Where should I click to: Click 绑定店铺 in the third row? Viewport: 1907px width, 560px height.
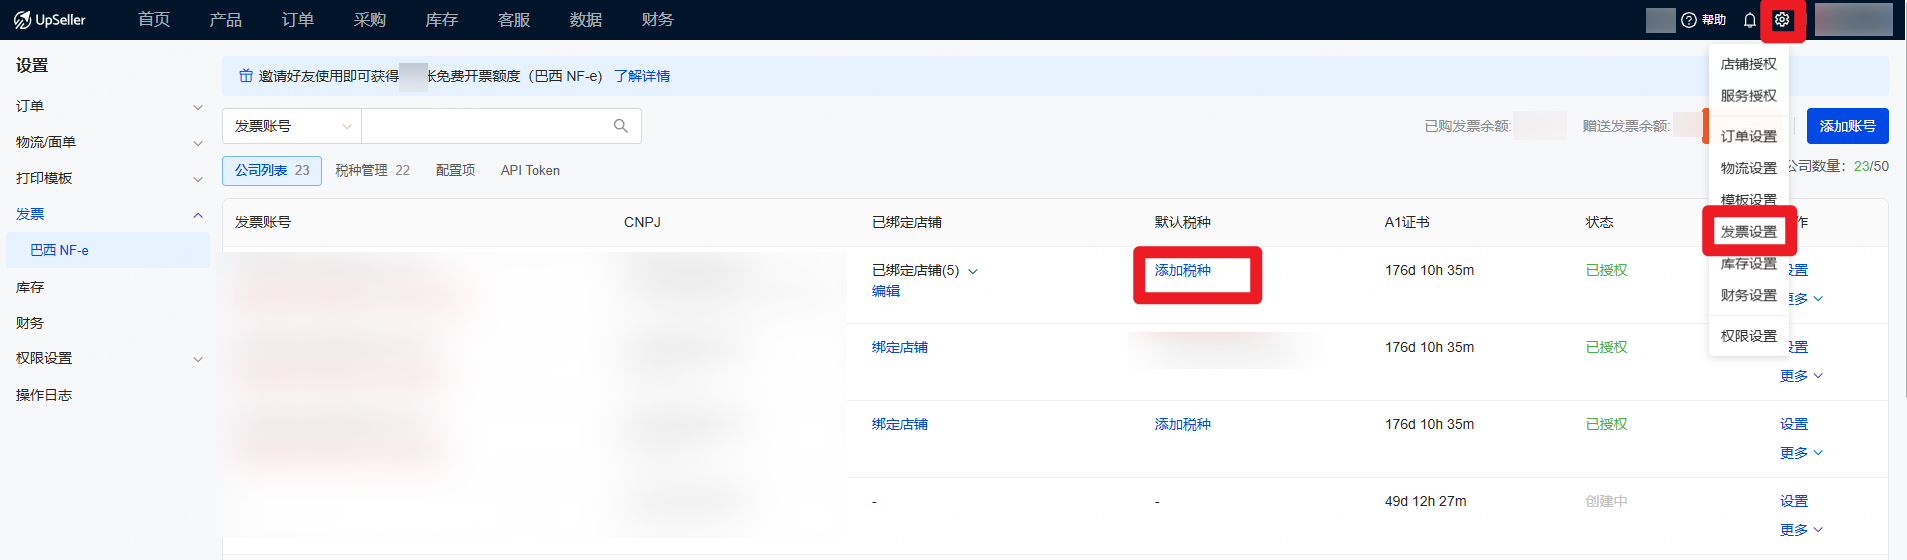pos(900,424)
